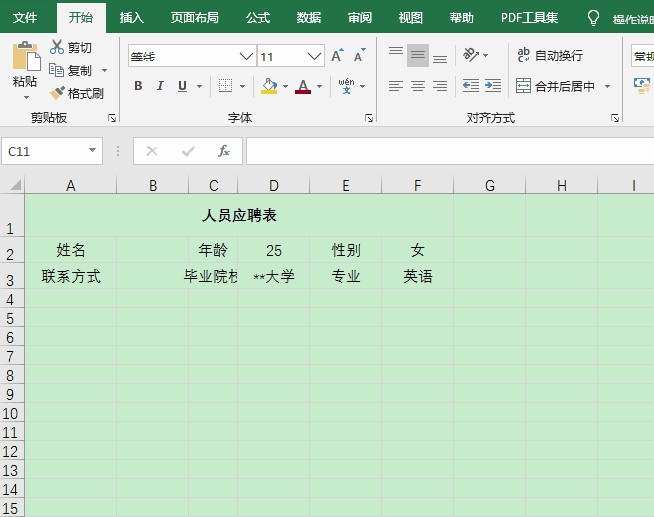Switch to 公式 Formulas tab
The image size is (654, 517).
258,18
